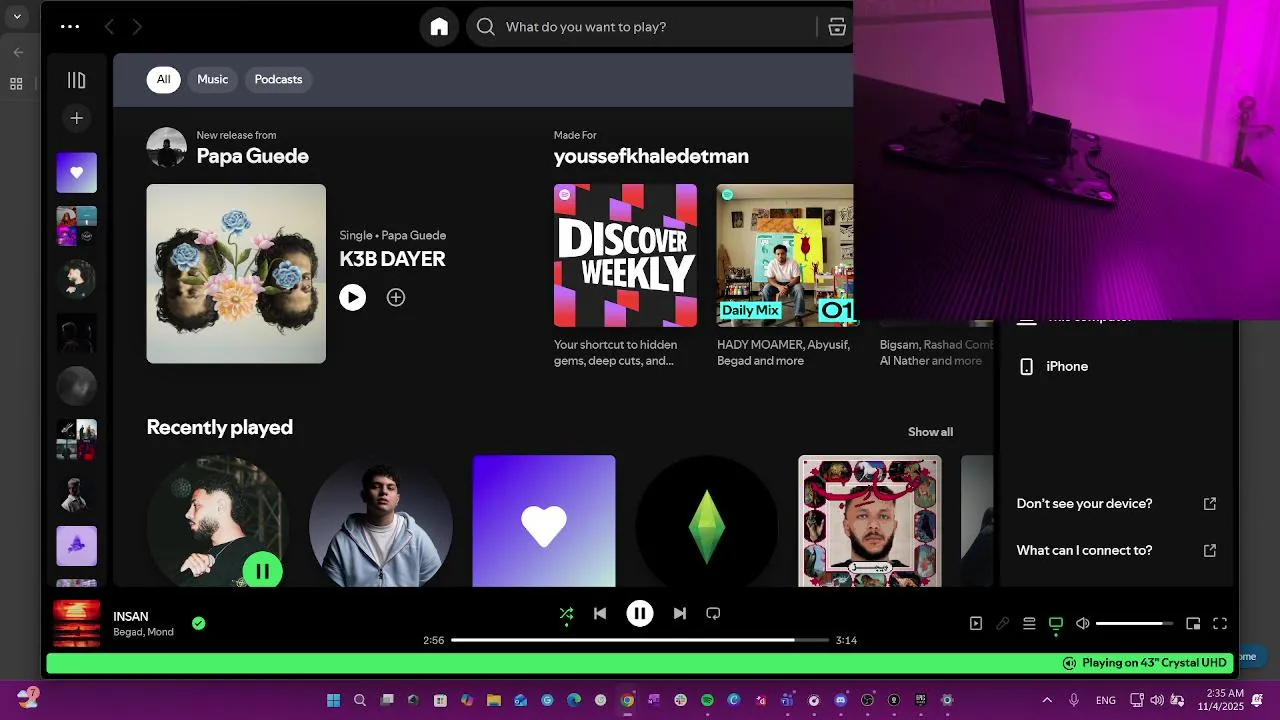Select the All filter chip
The image size is (1280, 720).
(x=163, y=79)
